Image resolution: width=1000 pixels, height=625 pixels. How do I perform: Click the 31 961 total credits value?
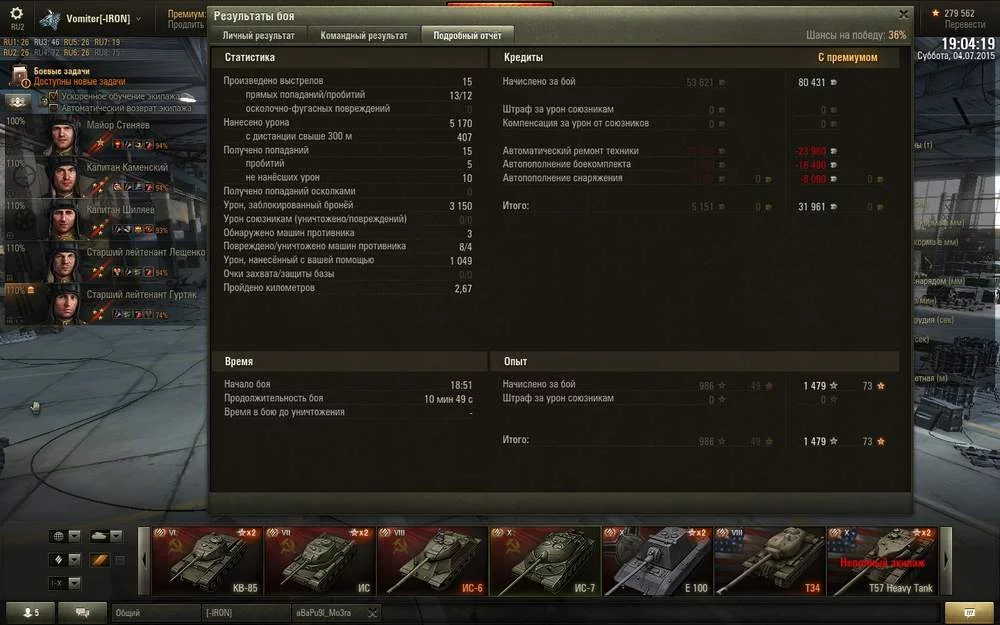(811, 207)
